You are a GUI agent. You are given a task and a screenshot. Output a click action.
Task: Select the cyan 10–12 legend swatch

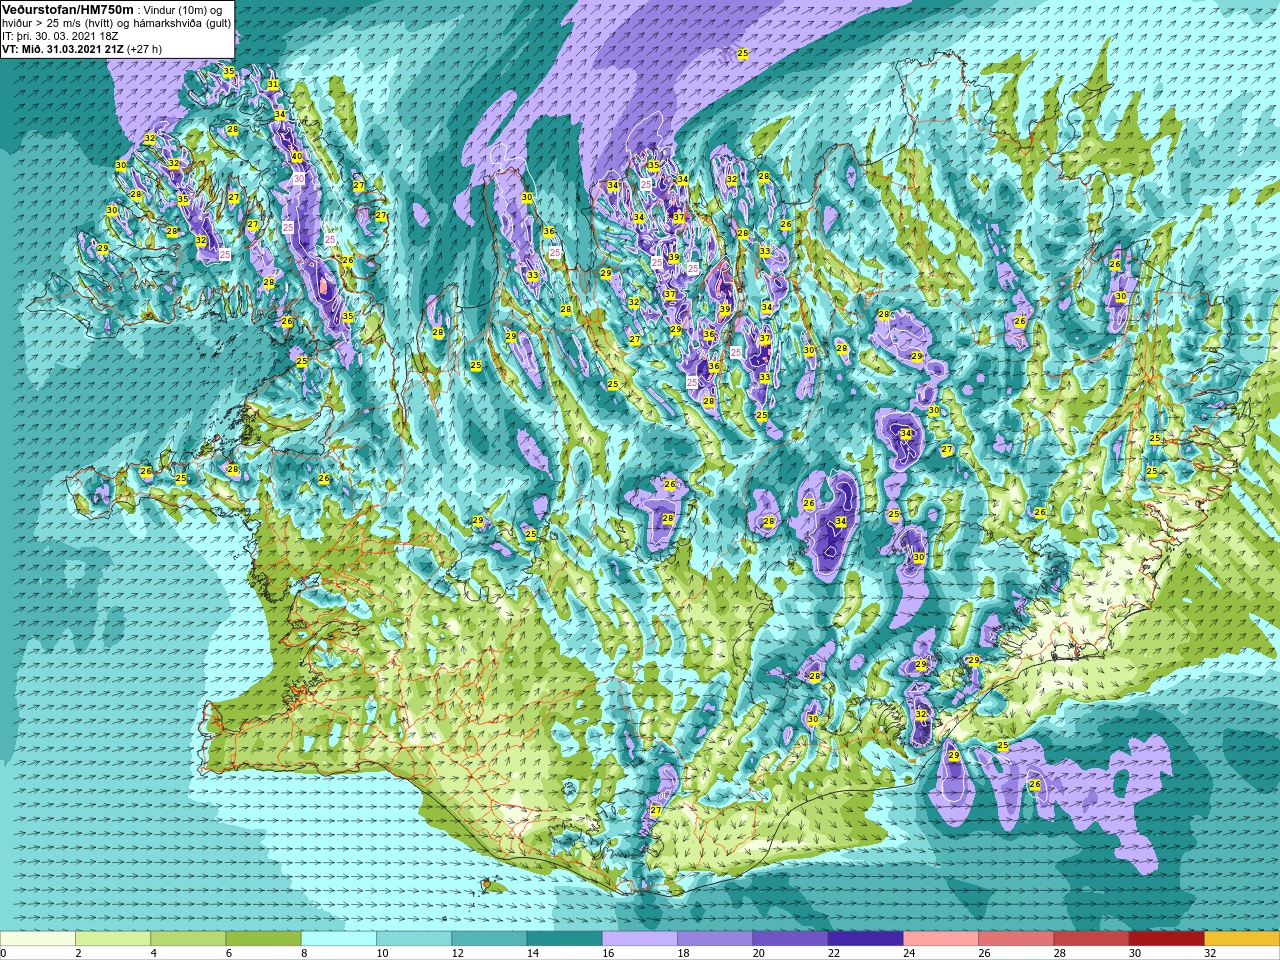(414, 940)
